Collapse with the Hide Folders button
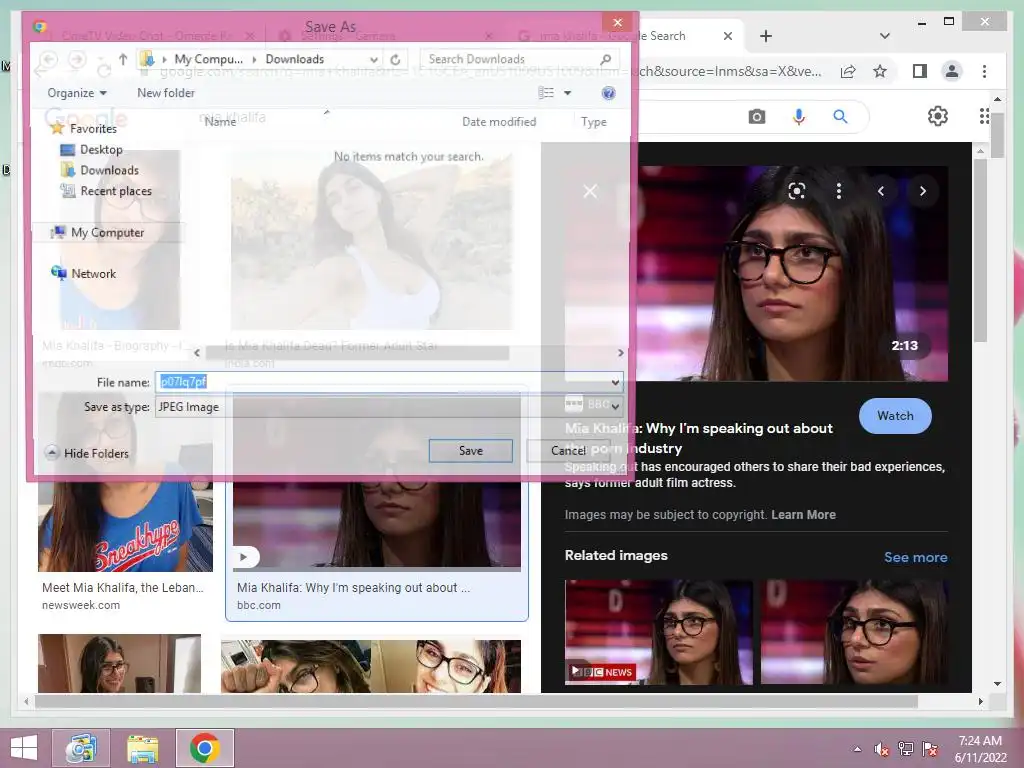The height and width of the screenshot is (768, 1024). click(x=87, y=453)
